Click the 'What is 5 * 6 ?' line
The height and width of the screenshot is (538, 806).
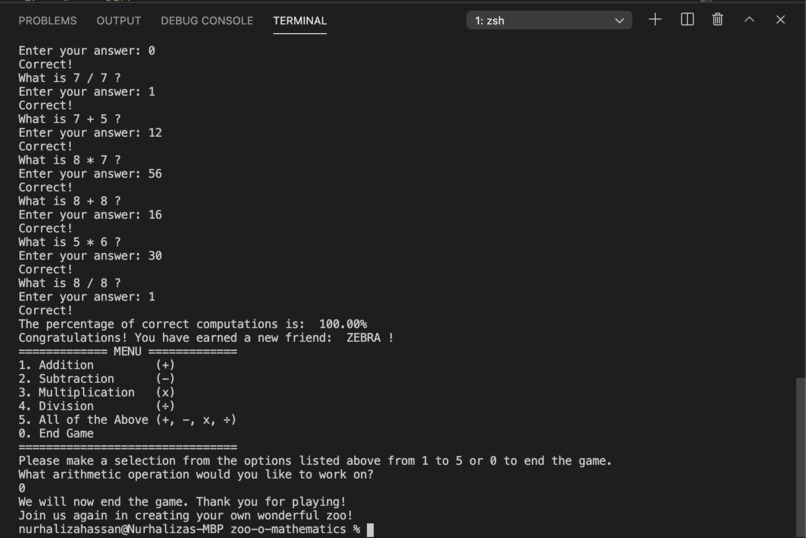click(x=69, y=242)
